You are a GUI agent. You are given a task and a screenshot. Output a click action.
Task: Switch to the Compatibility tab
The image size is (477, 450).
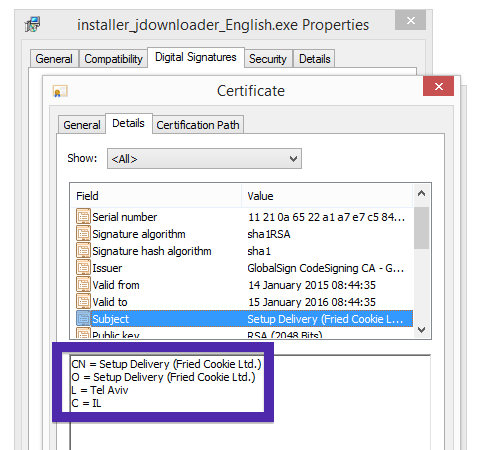[x=113, y=59]
